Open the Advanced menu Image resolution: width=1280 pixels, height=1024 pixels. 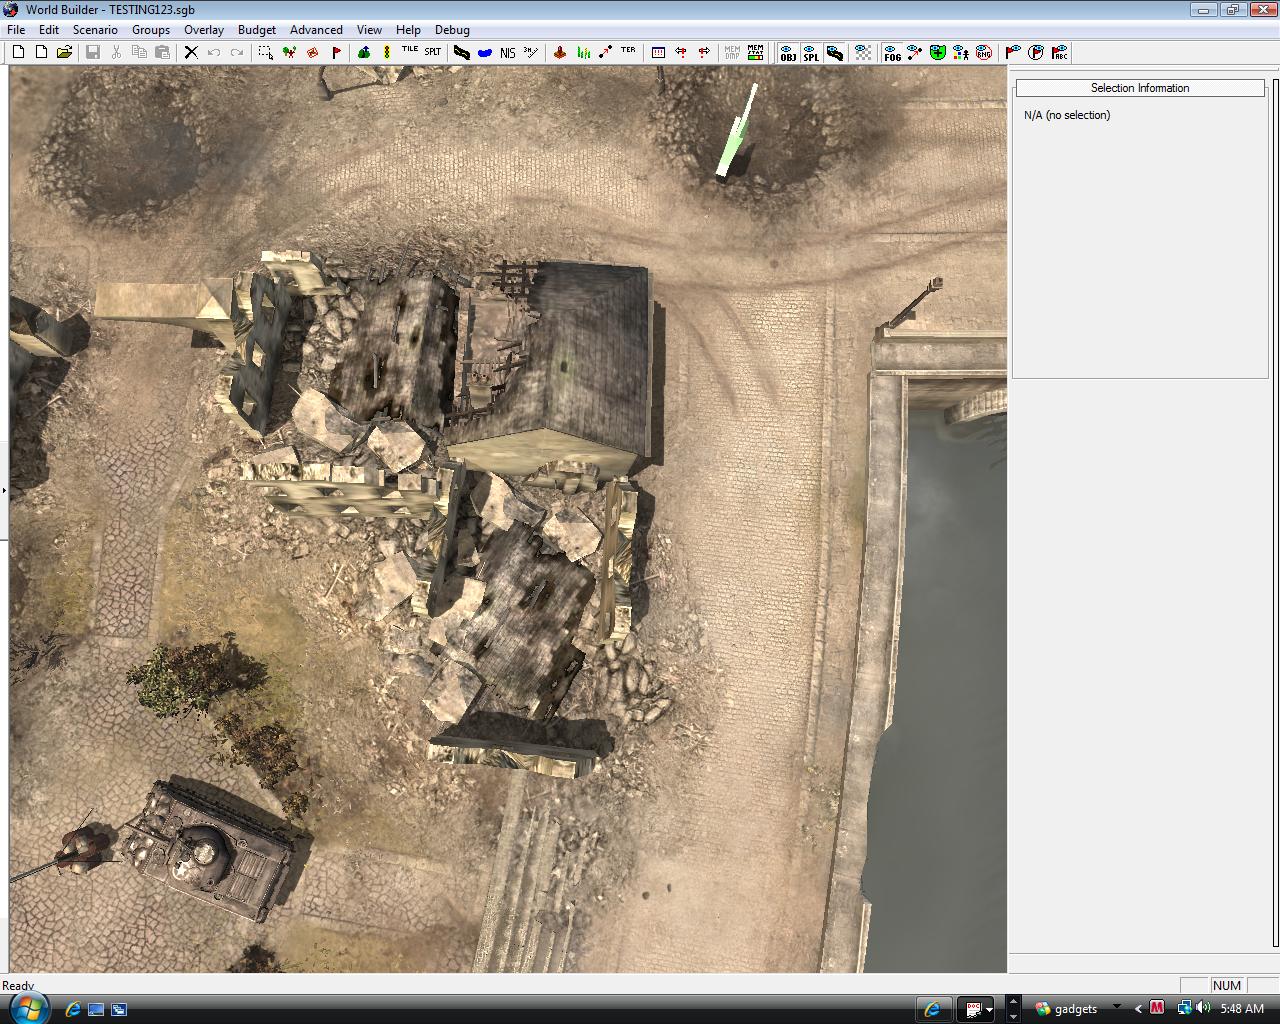coord(316,30)
